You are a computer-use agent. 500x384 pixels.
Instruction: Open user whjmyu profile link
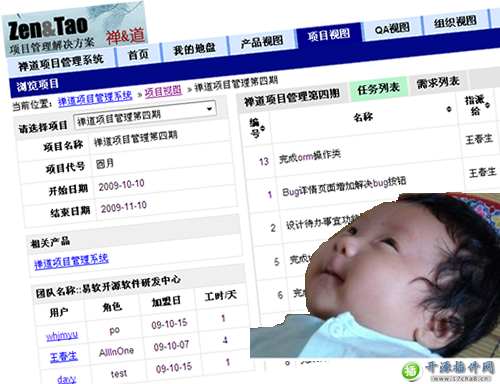click(62, 335)
